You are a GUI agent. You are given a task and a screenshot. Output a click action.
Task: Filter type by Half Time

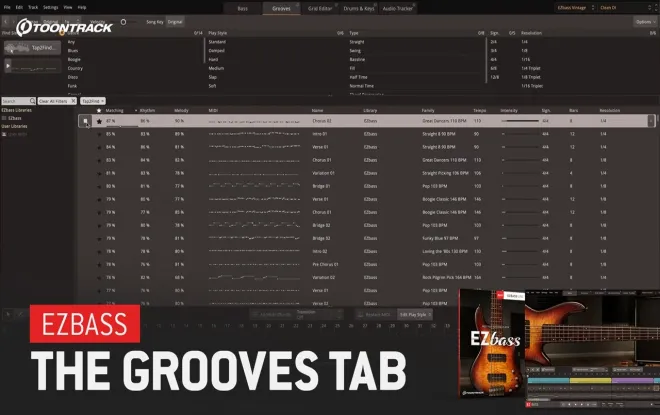[358, 77]
